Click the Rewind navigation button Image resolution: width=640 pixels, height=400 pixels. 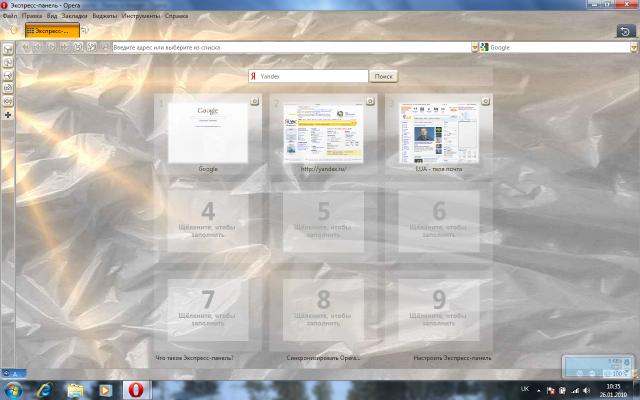click(38, 47)
